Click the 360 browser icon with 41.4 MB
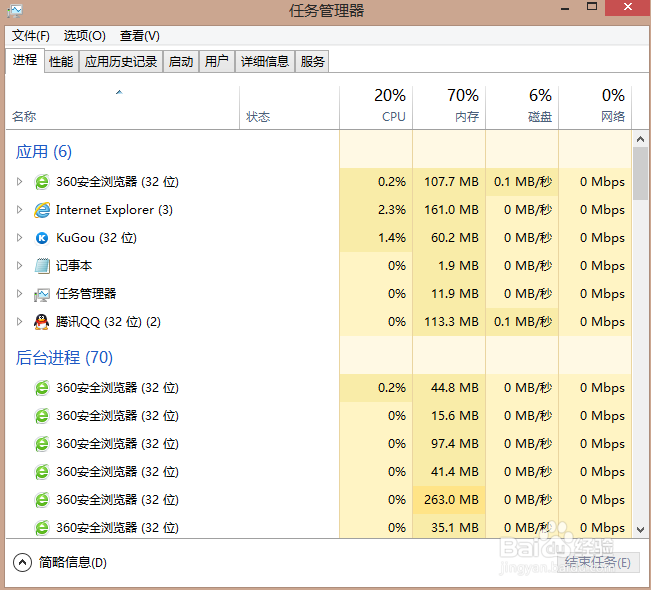Image resolution: width=651 pixels, height=590 pixels. pos(42,472)
